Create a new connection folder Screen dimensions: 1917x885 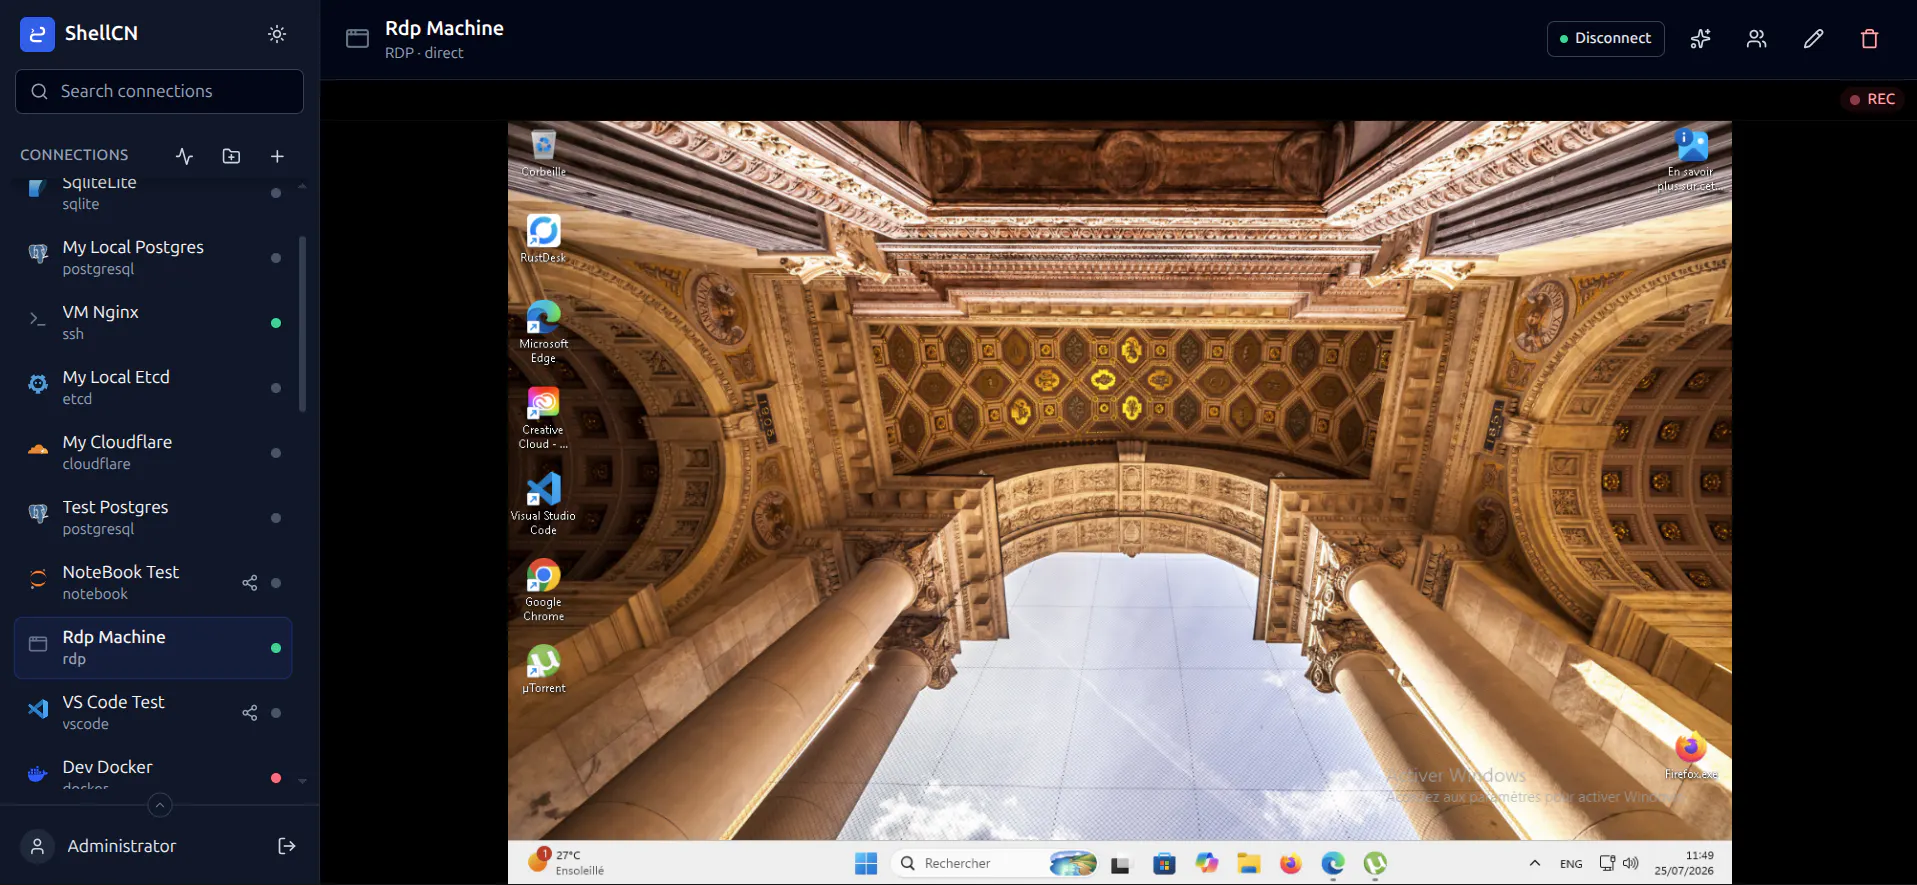[231, 156]
